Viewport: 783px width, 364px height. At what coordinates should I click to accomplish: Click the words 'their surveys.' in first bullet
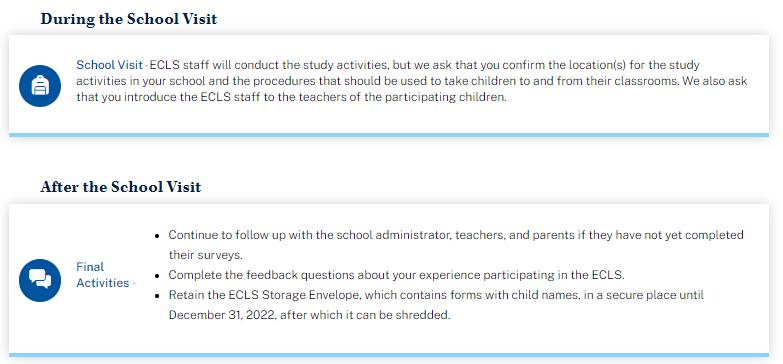pos(205,255)
